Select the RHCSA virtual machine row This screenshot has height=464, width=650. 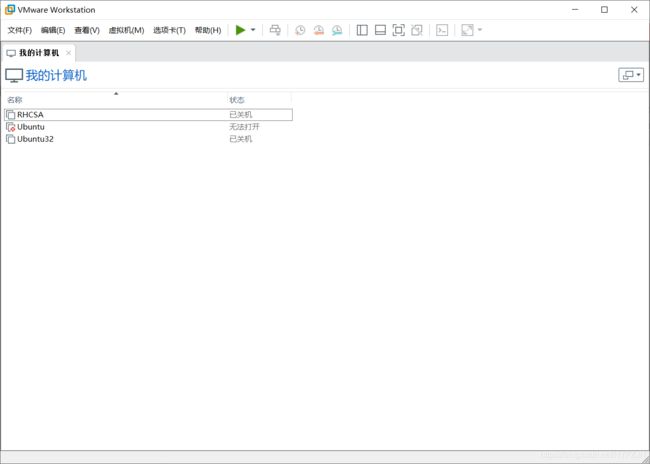pyautogui.click(x=148, y=115)
